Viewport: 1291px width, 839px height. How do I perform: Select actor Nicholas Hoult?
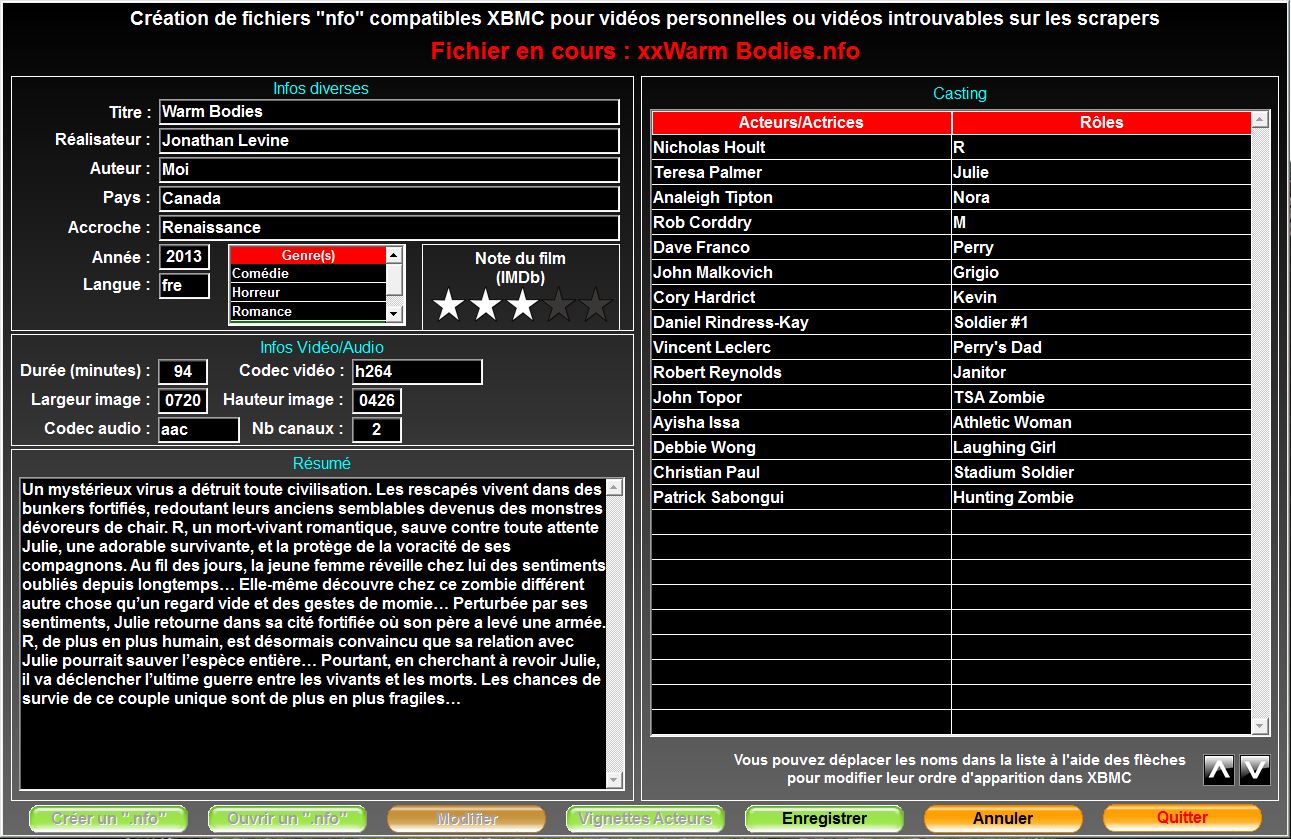[x=801, y=147]
